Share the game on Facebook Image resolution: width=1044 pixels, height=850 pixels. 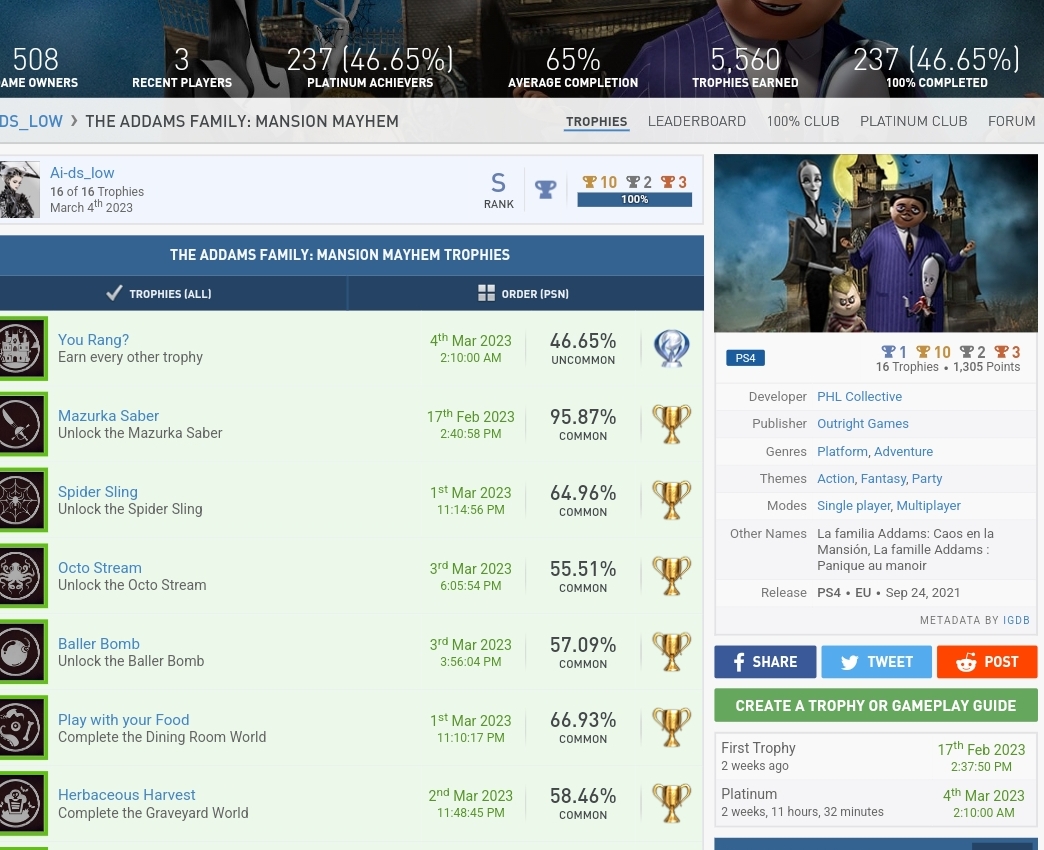click(765, 662)
